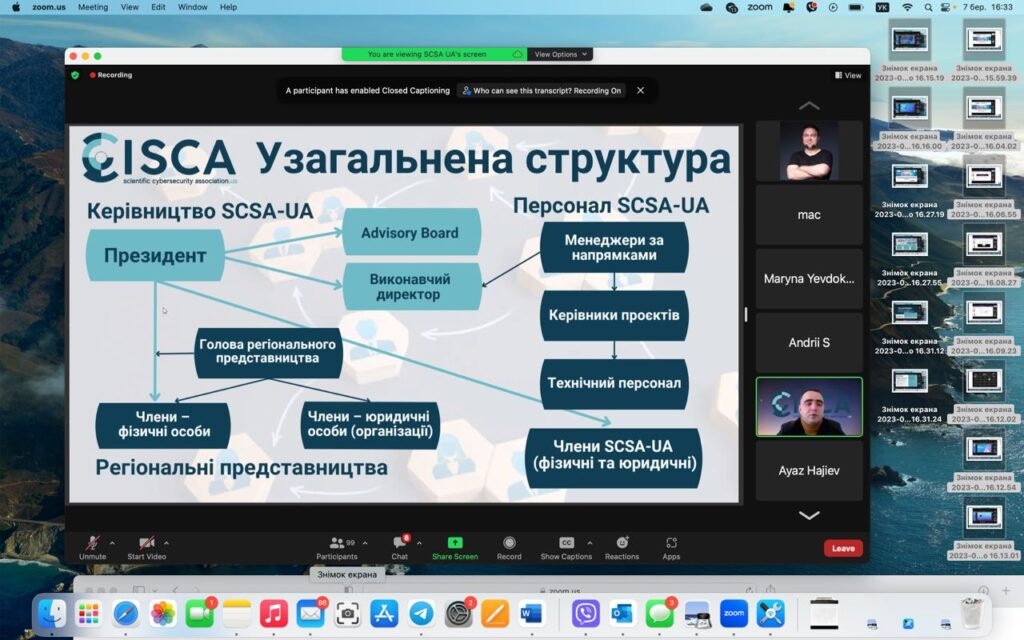Image resolution: width=1024 pixels, height=640 pixels.
Task: Click the green Share Screen icon
Action: pyautogui.click(x=455, y=543)
